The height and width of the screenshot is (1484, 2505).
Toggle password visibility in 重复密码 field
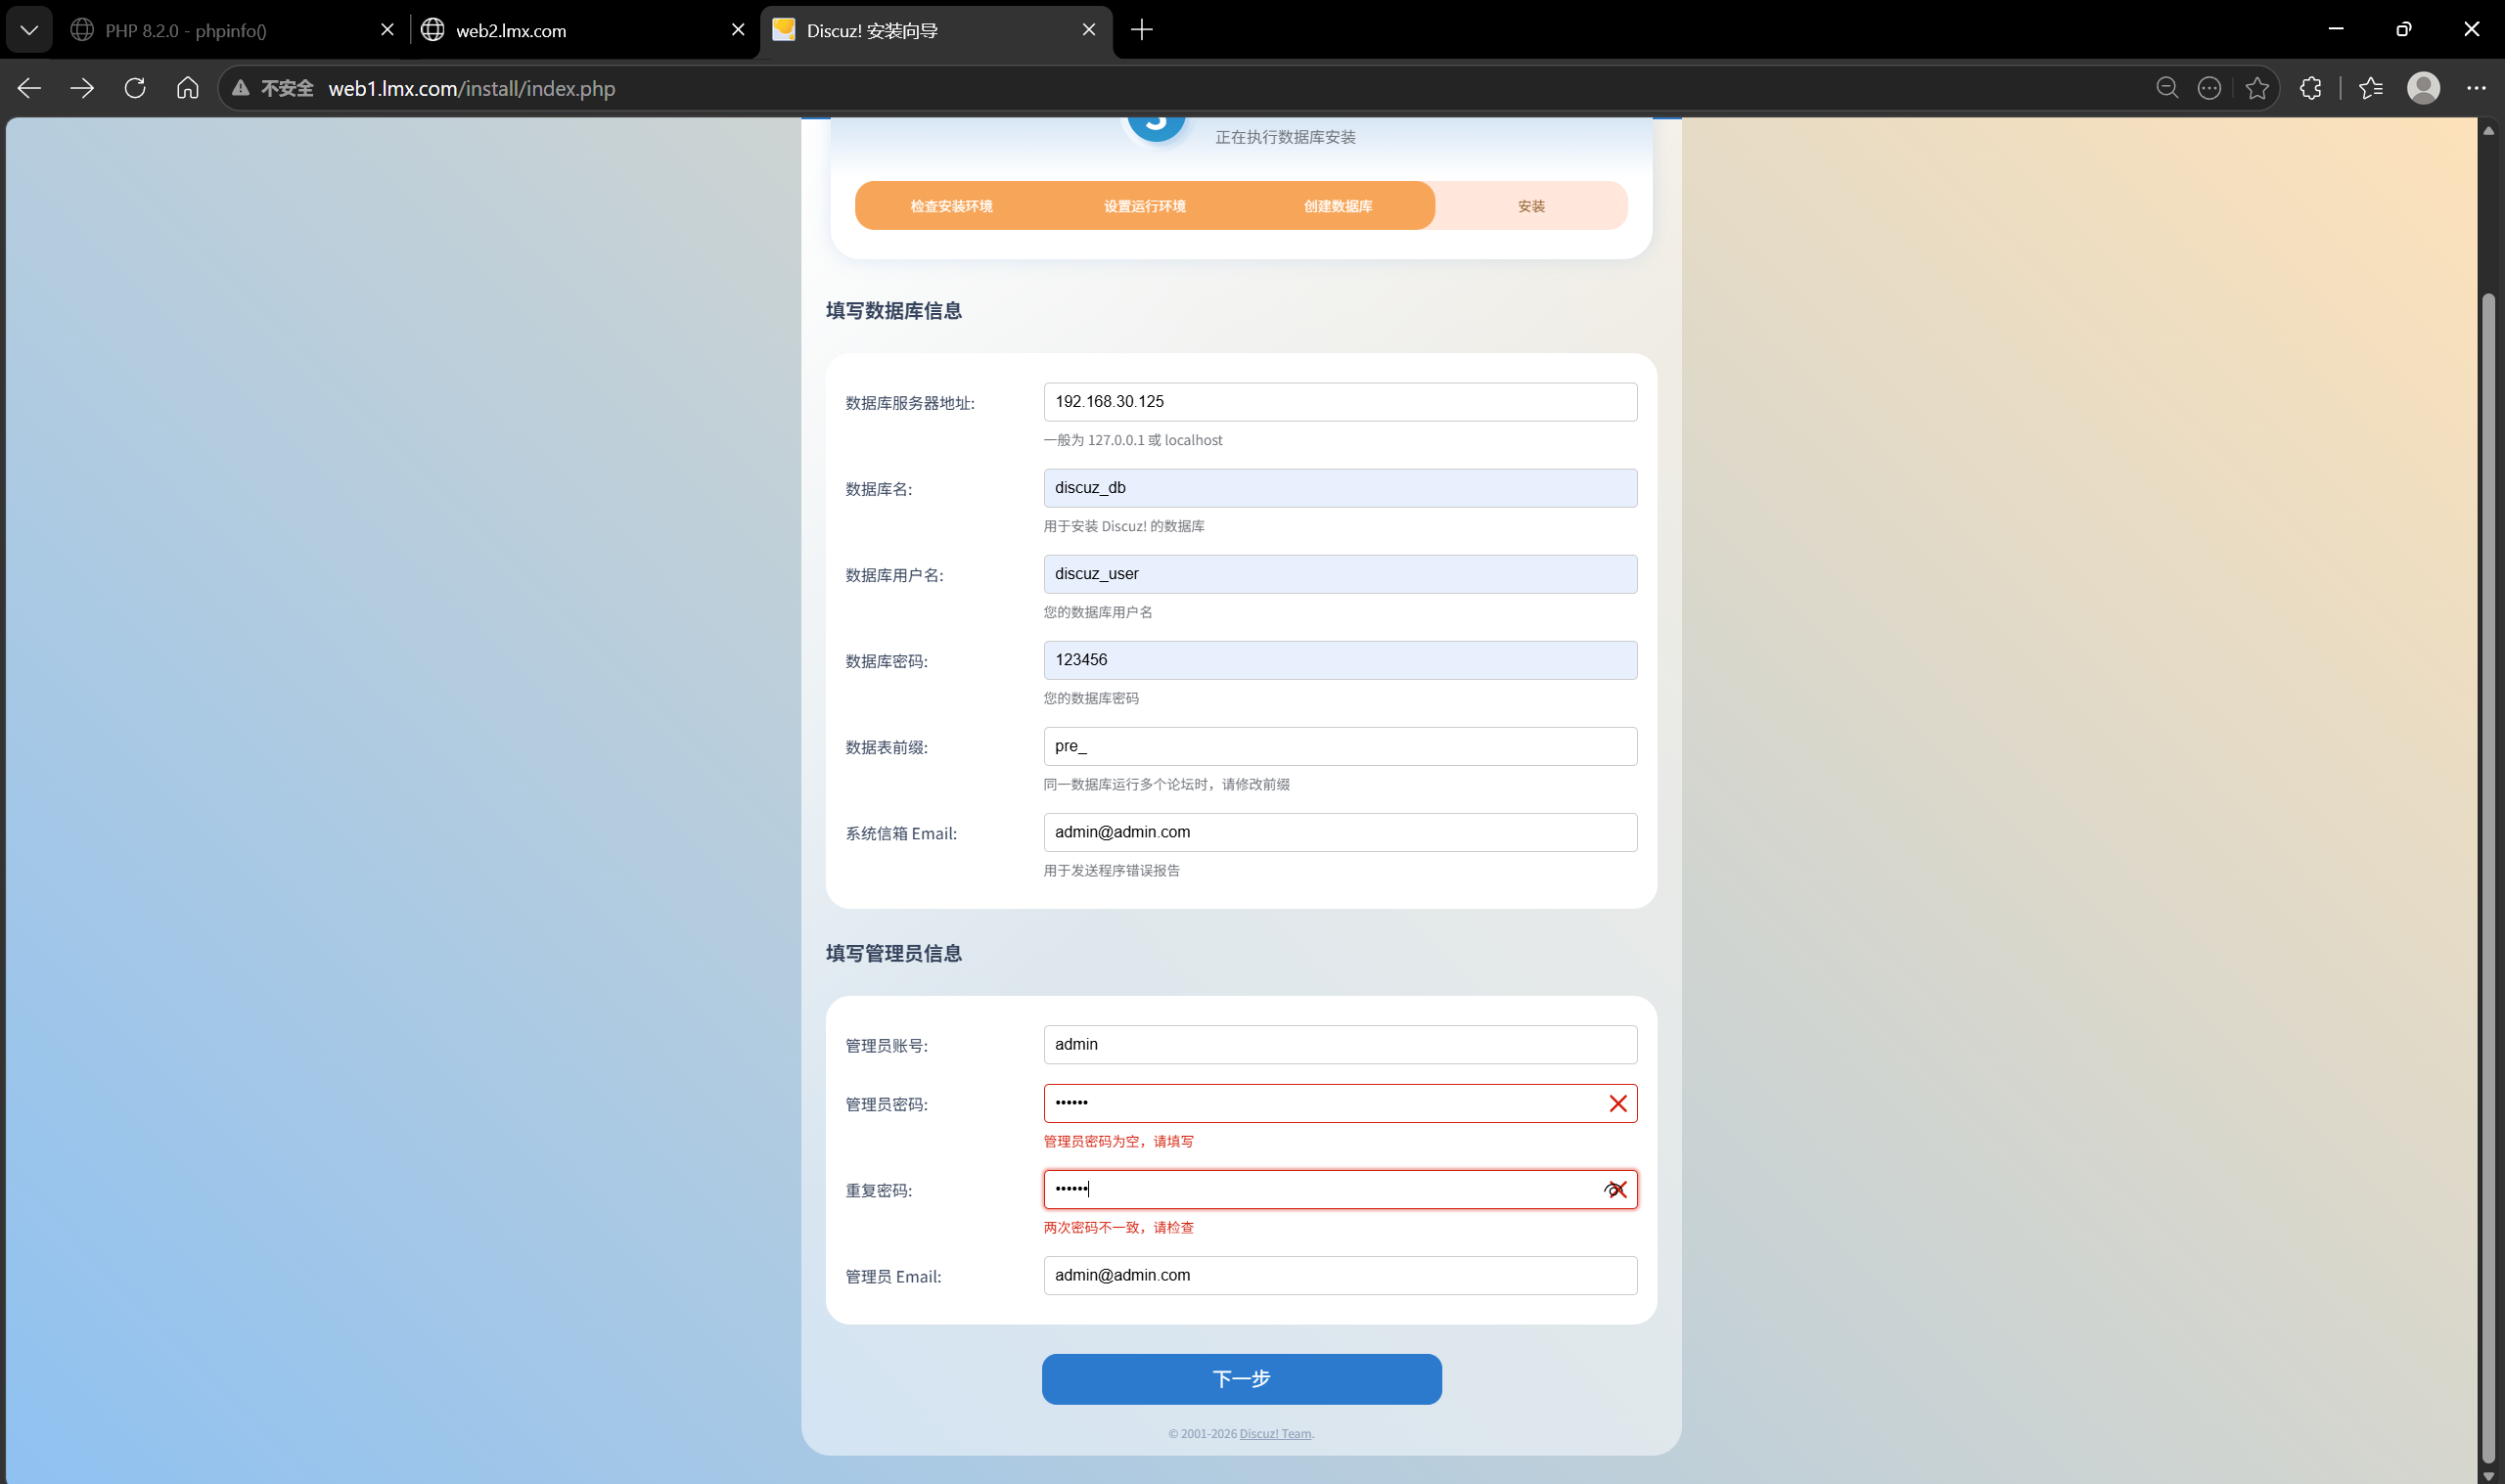pos(1611,1189)
